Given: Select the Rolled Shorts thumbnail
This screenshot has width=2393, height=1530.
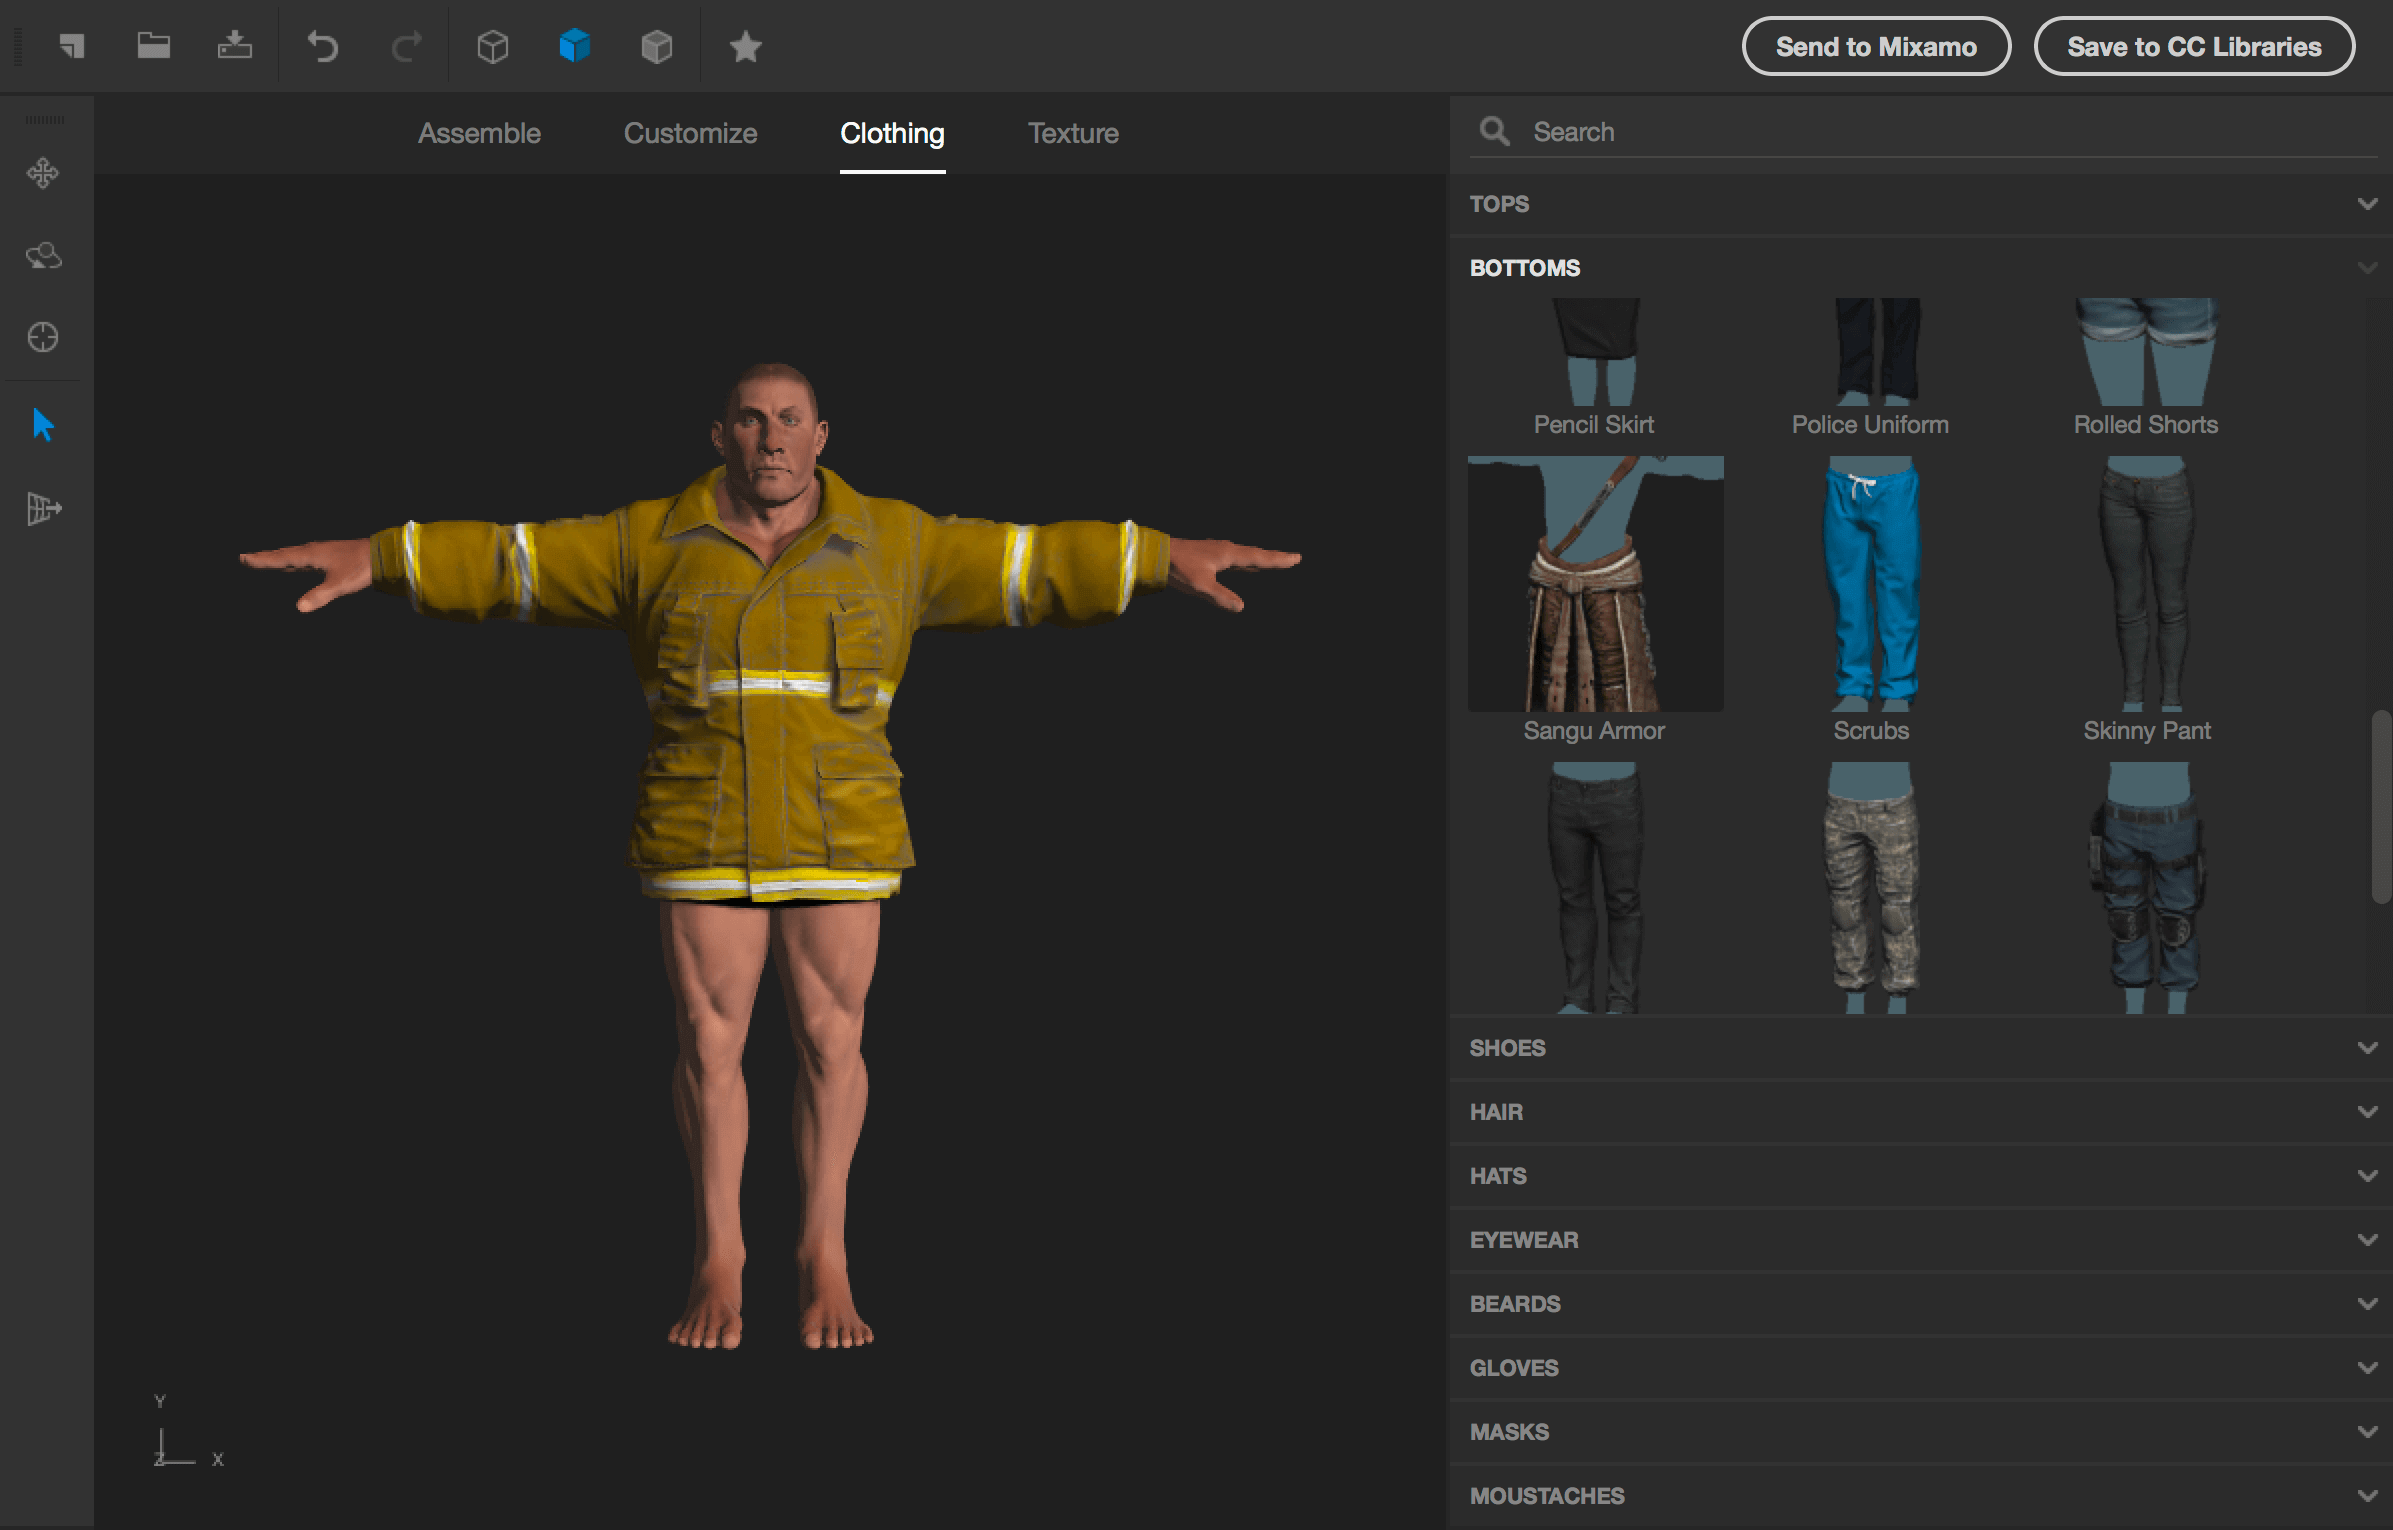Looking at the screenshot, I should [x=2147, y=352].
